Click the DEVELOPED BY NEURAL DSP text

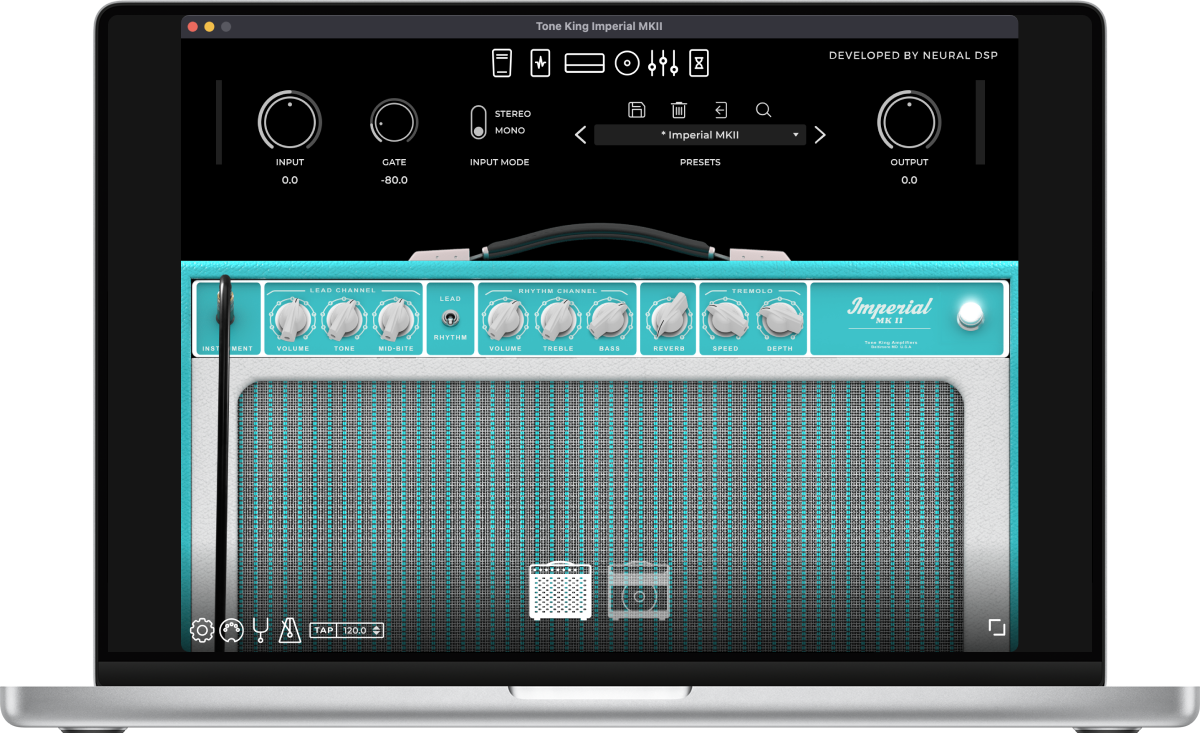[913, 56]
